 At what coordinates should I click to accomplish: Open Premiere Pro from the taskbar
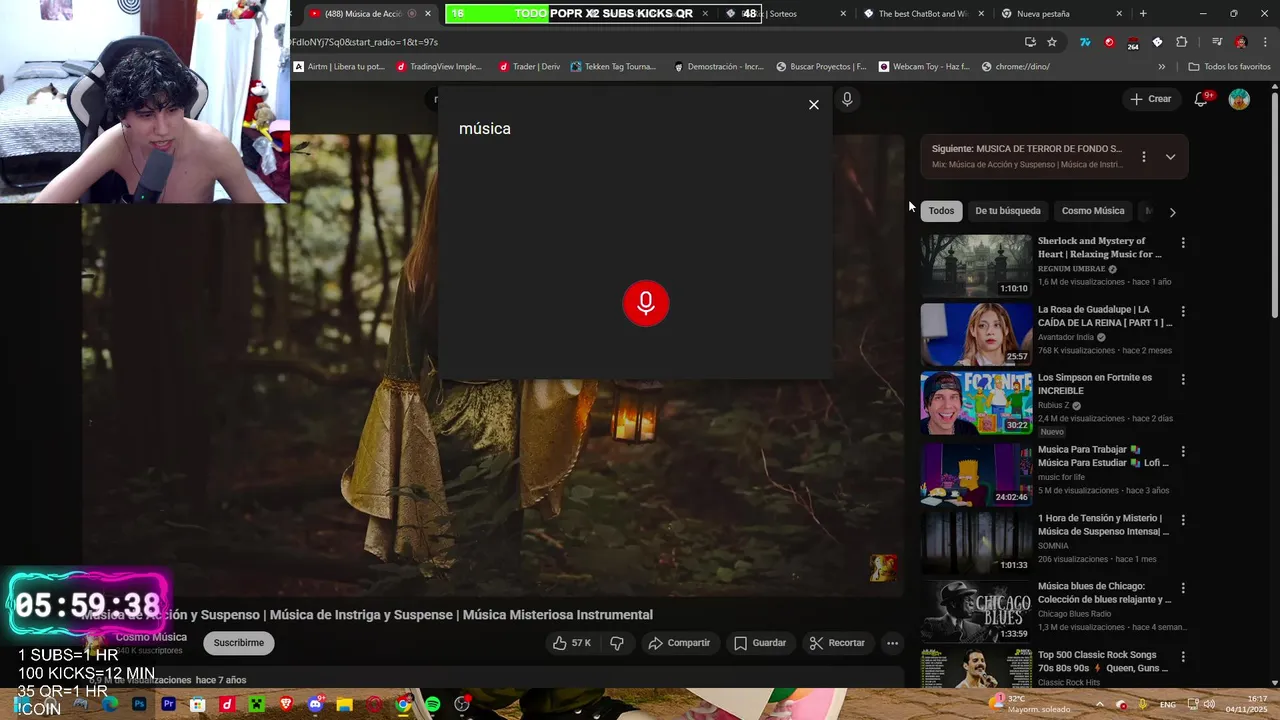point(168,705)
